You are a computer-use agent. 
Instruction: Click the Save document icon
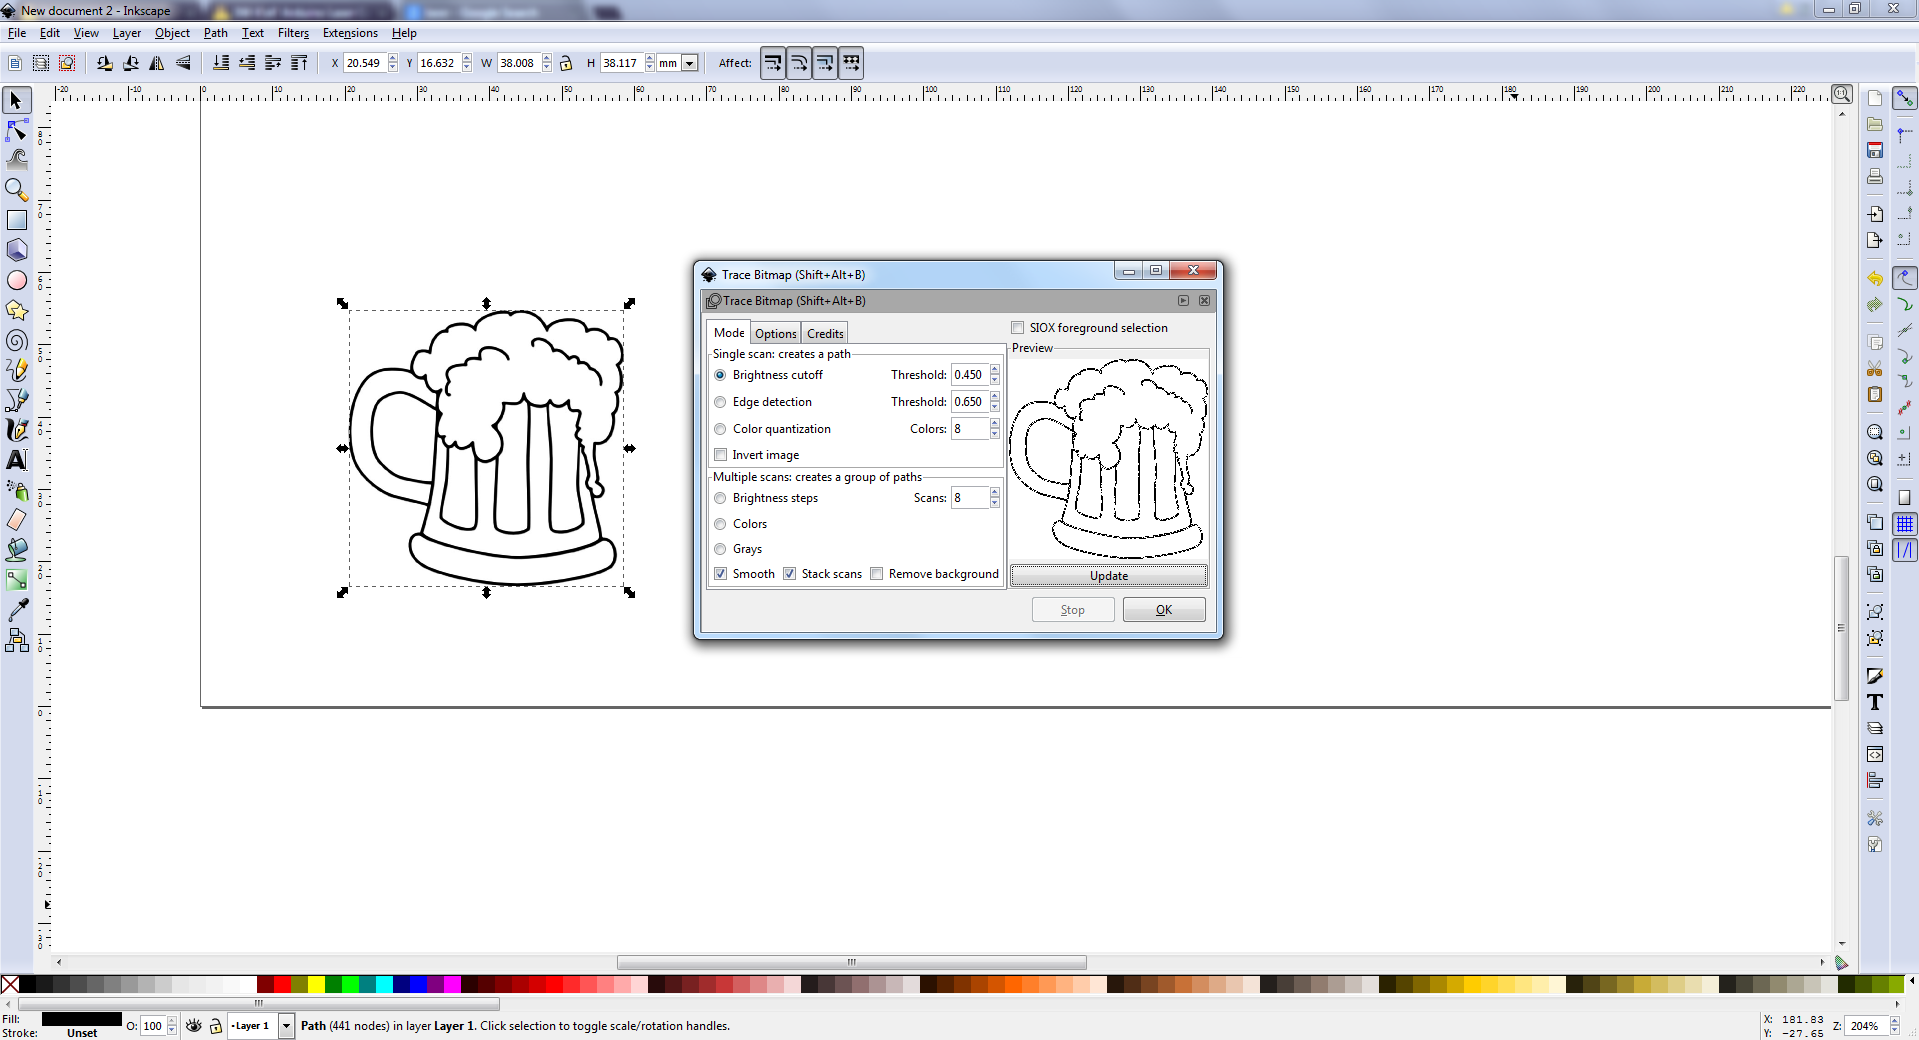click(x=1875, y=150)
